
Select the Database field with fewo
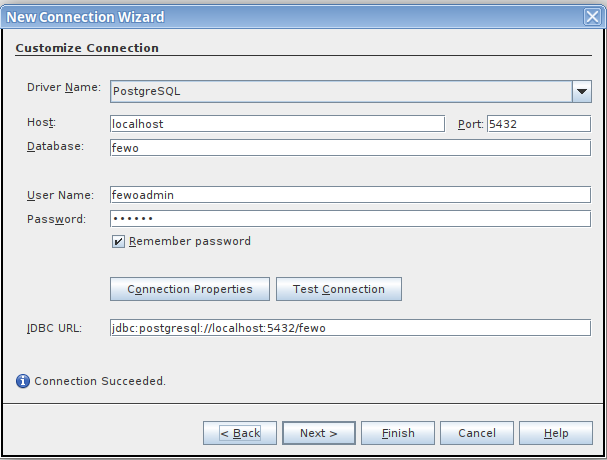(350, 147)
